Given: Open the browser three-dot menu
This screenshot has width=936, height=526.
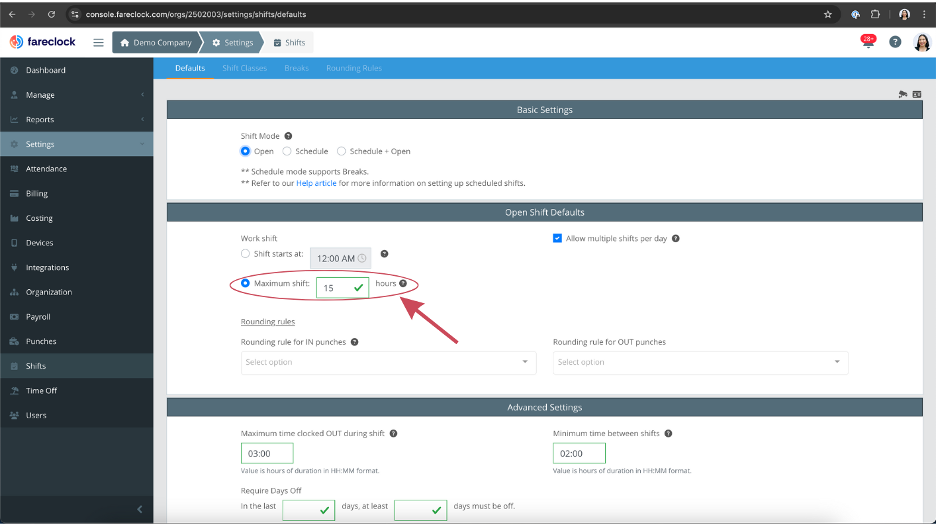Looking at the screenshot, I should 924,14.
